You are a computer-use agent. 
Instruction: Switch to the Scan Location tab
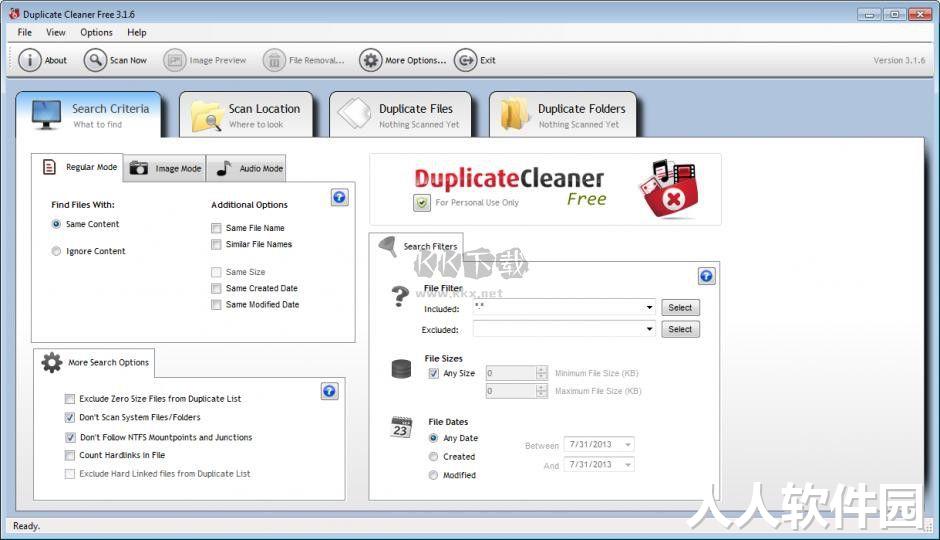246,115
